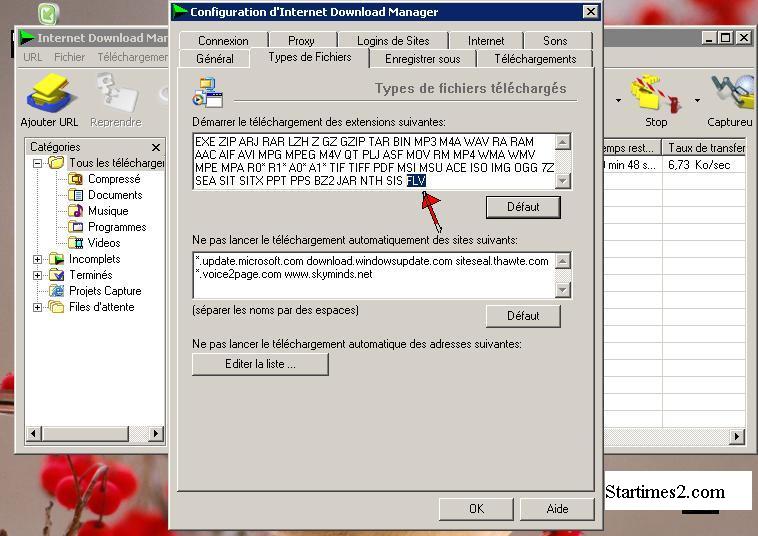
Task: Switch to the Proxy tab
Action: [301, 41]
